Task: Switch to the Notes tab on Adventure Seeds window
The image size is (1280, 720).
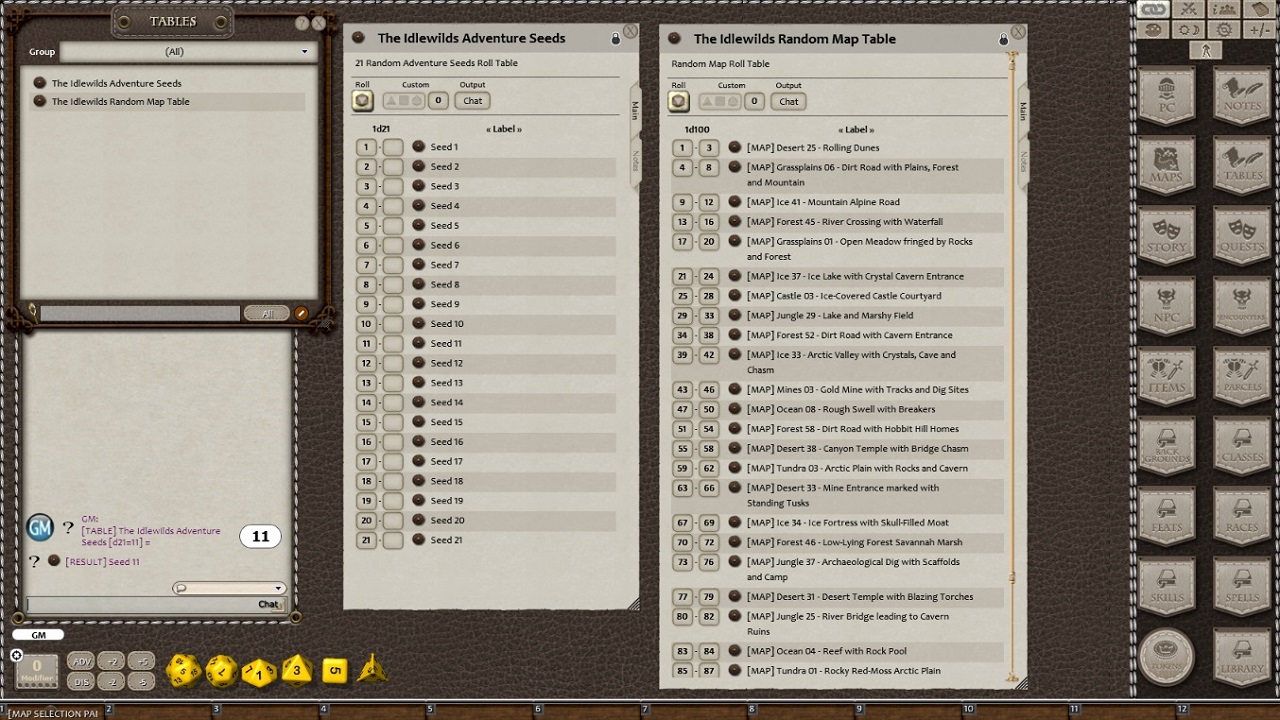Action: coord(633,160)
